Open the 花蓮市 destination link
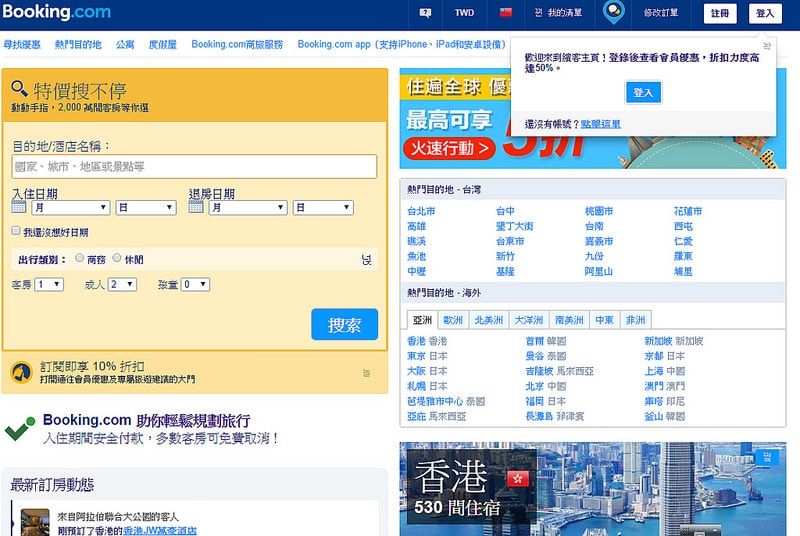 688,211
